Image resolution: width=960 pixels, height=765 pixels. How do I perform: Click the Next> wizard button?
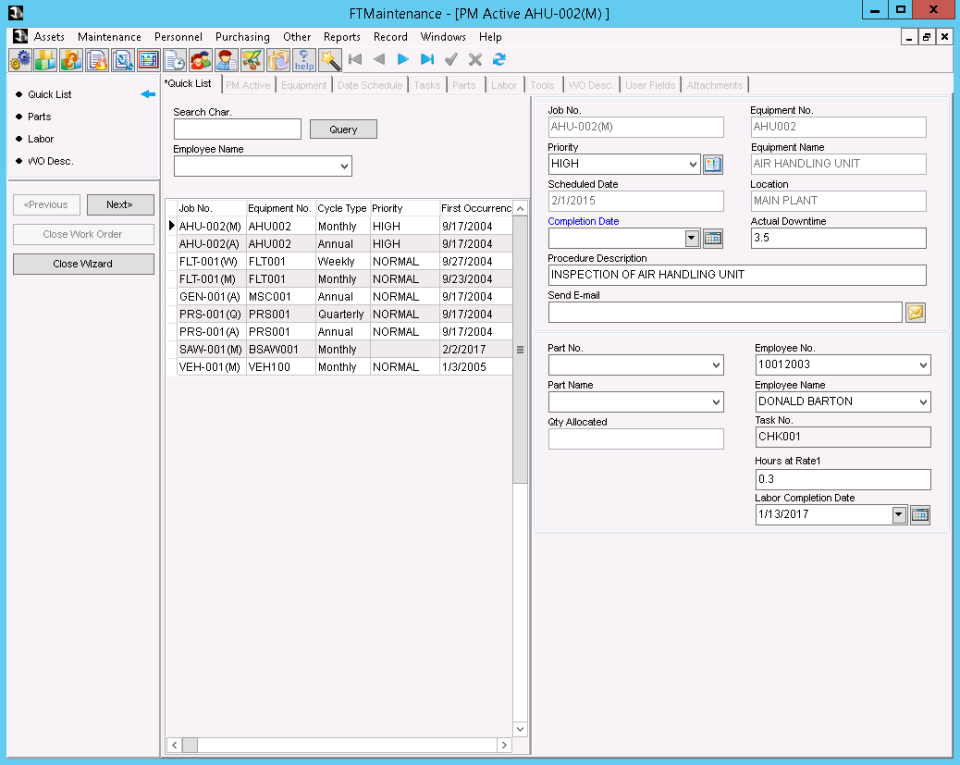120,204
